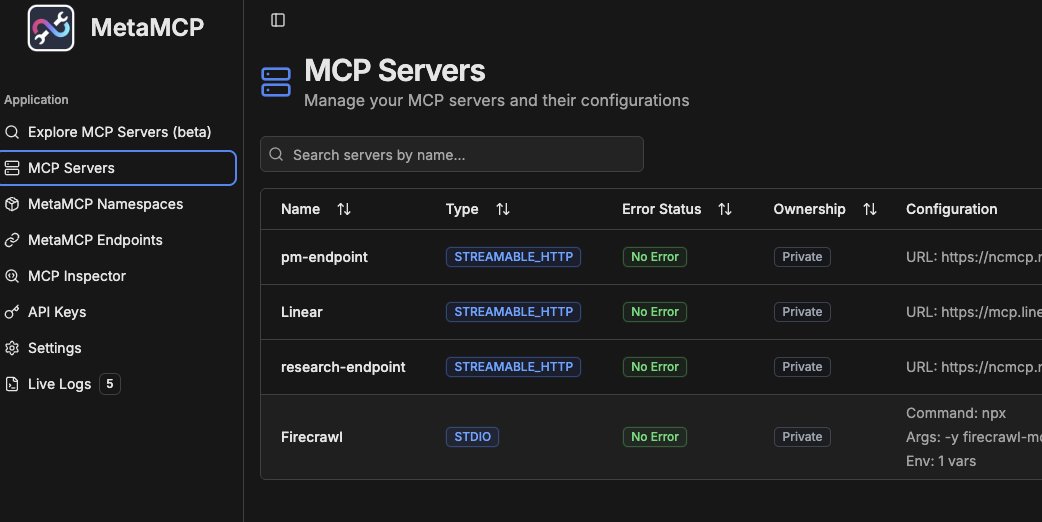Click No Error badge in Linear row

click(655, 312)
